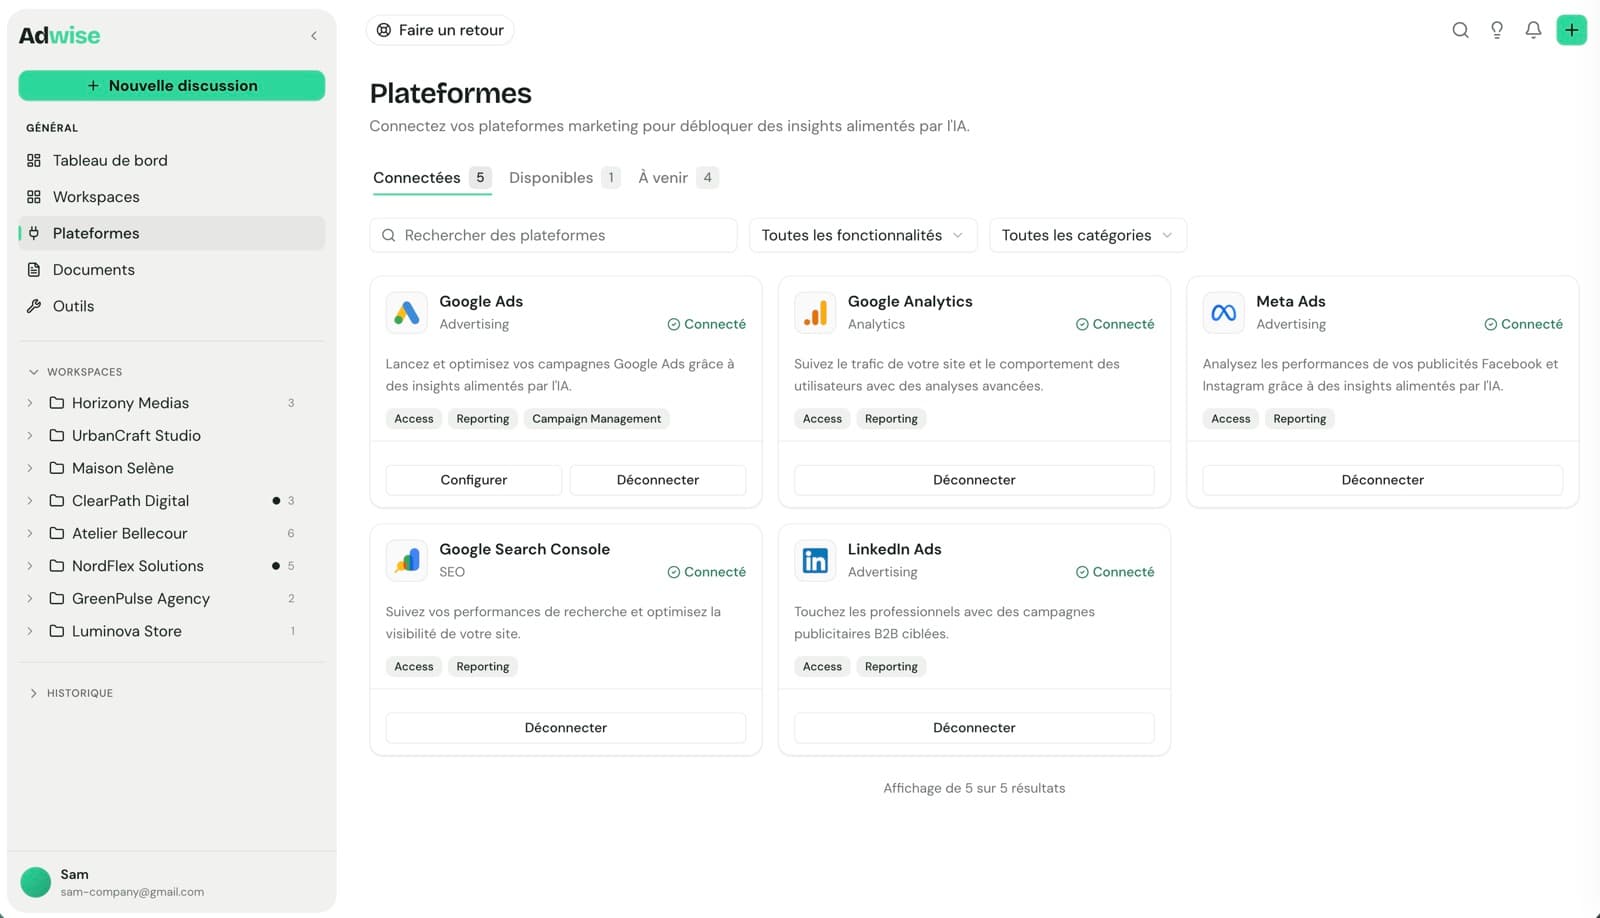The width and height of the screenshot is (1600, 918).
Task: Click the green plus button in header
Action: click(1571, 30)
